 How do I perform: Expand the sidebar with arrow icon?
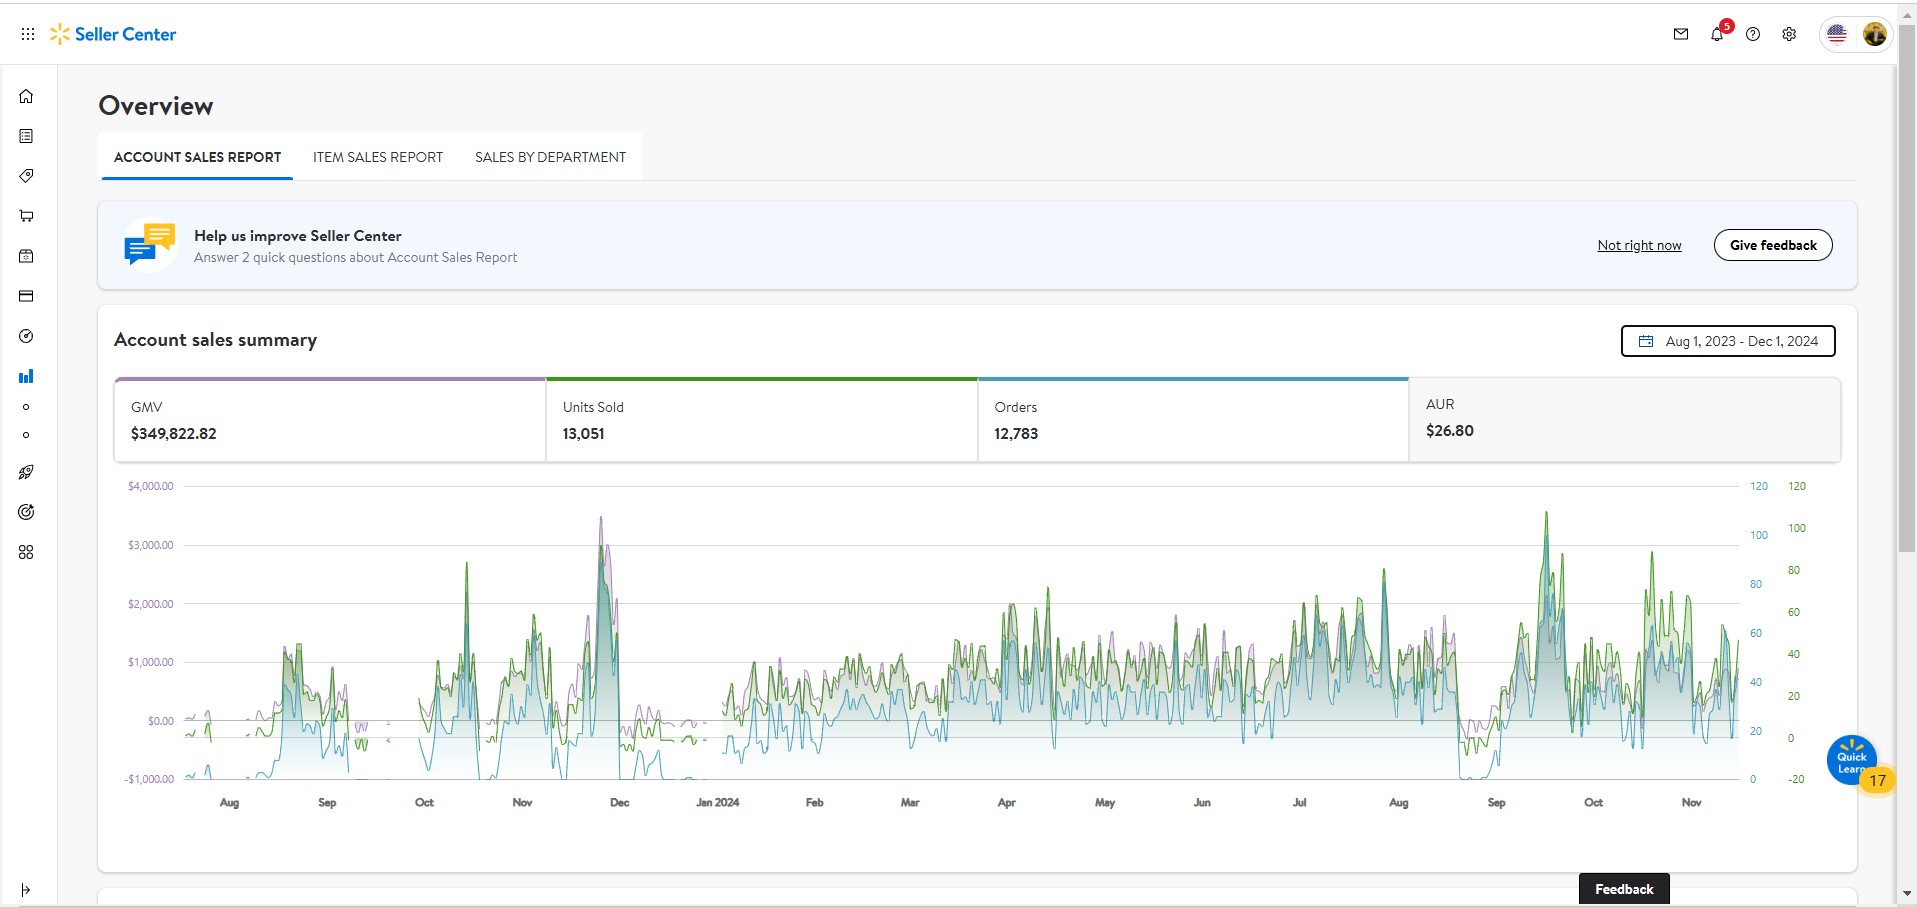point(26,890)
